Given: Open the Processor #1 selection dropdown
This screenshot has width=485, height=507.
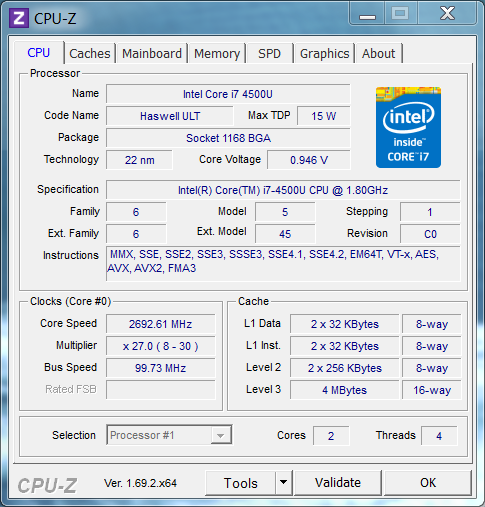Looking at the screenshot, I should (169, 435).
